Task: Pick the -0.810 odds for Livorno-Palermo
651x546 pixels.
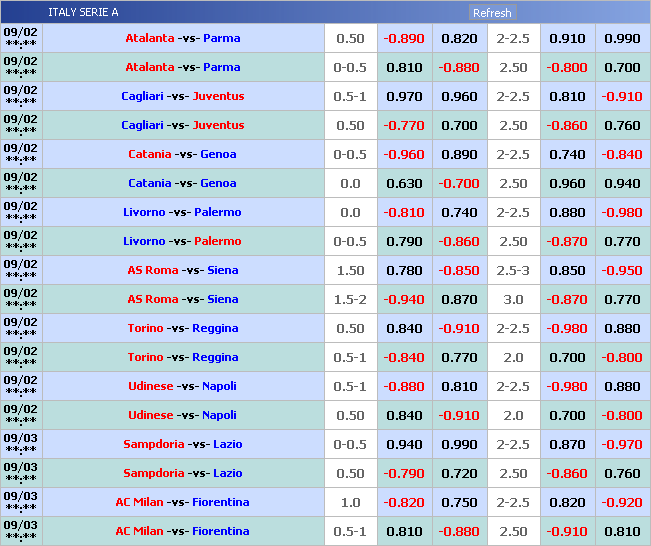Action: pyautogui.click(x=404, y=213)
